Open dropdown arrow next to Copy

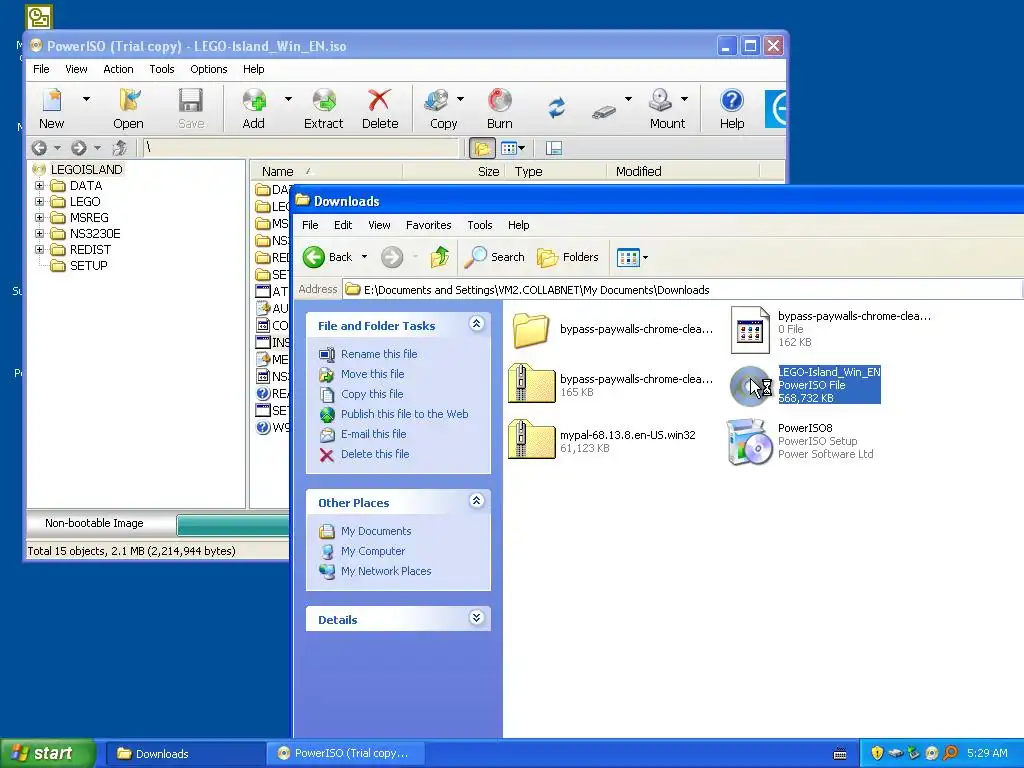coord(460,99)
